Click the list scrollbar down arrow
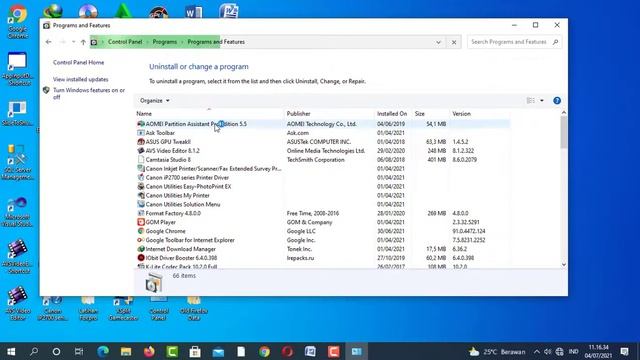Viewport: 640px width, 360px height. pos(564,264)
